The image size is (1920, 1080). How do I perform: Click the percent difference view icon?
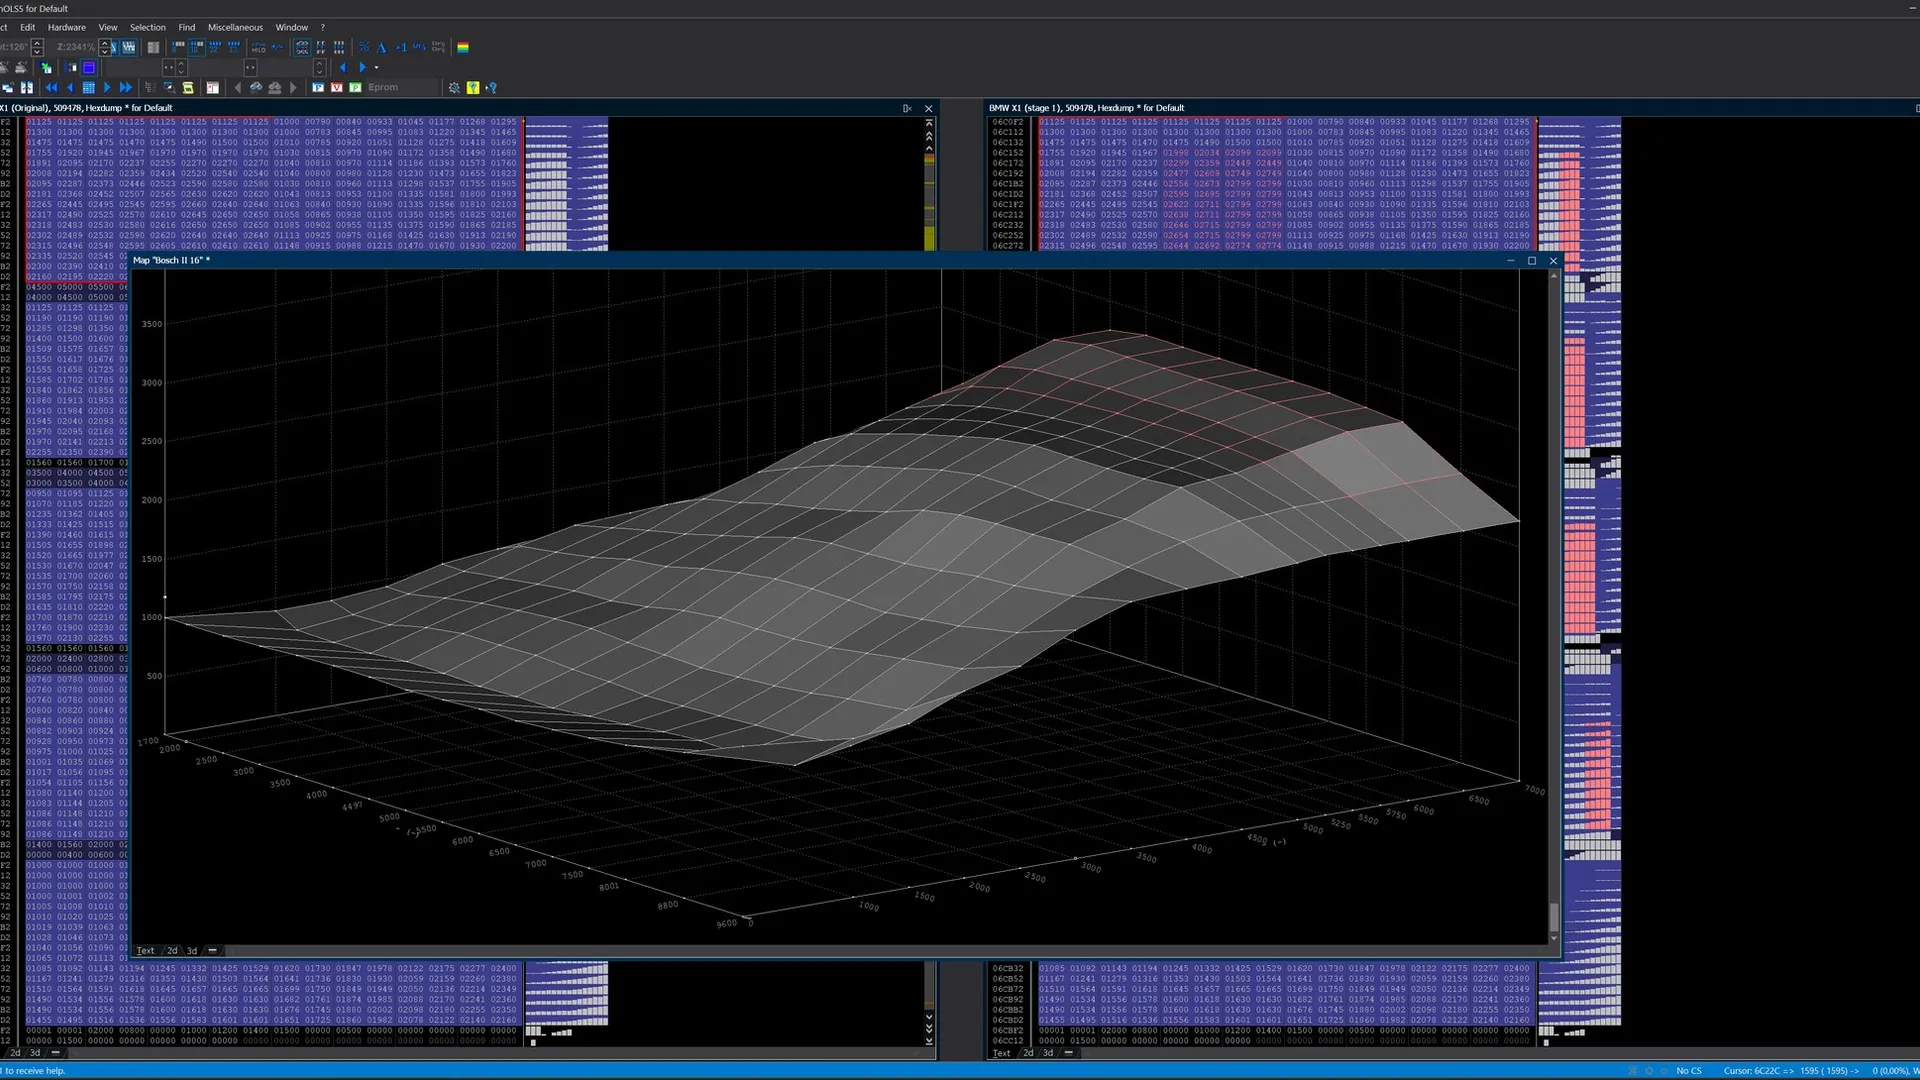click(364, 47)
